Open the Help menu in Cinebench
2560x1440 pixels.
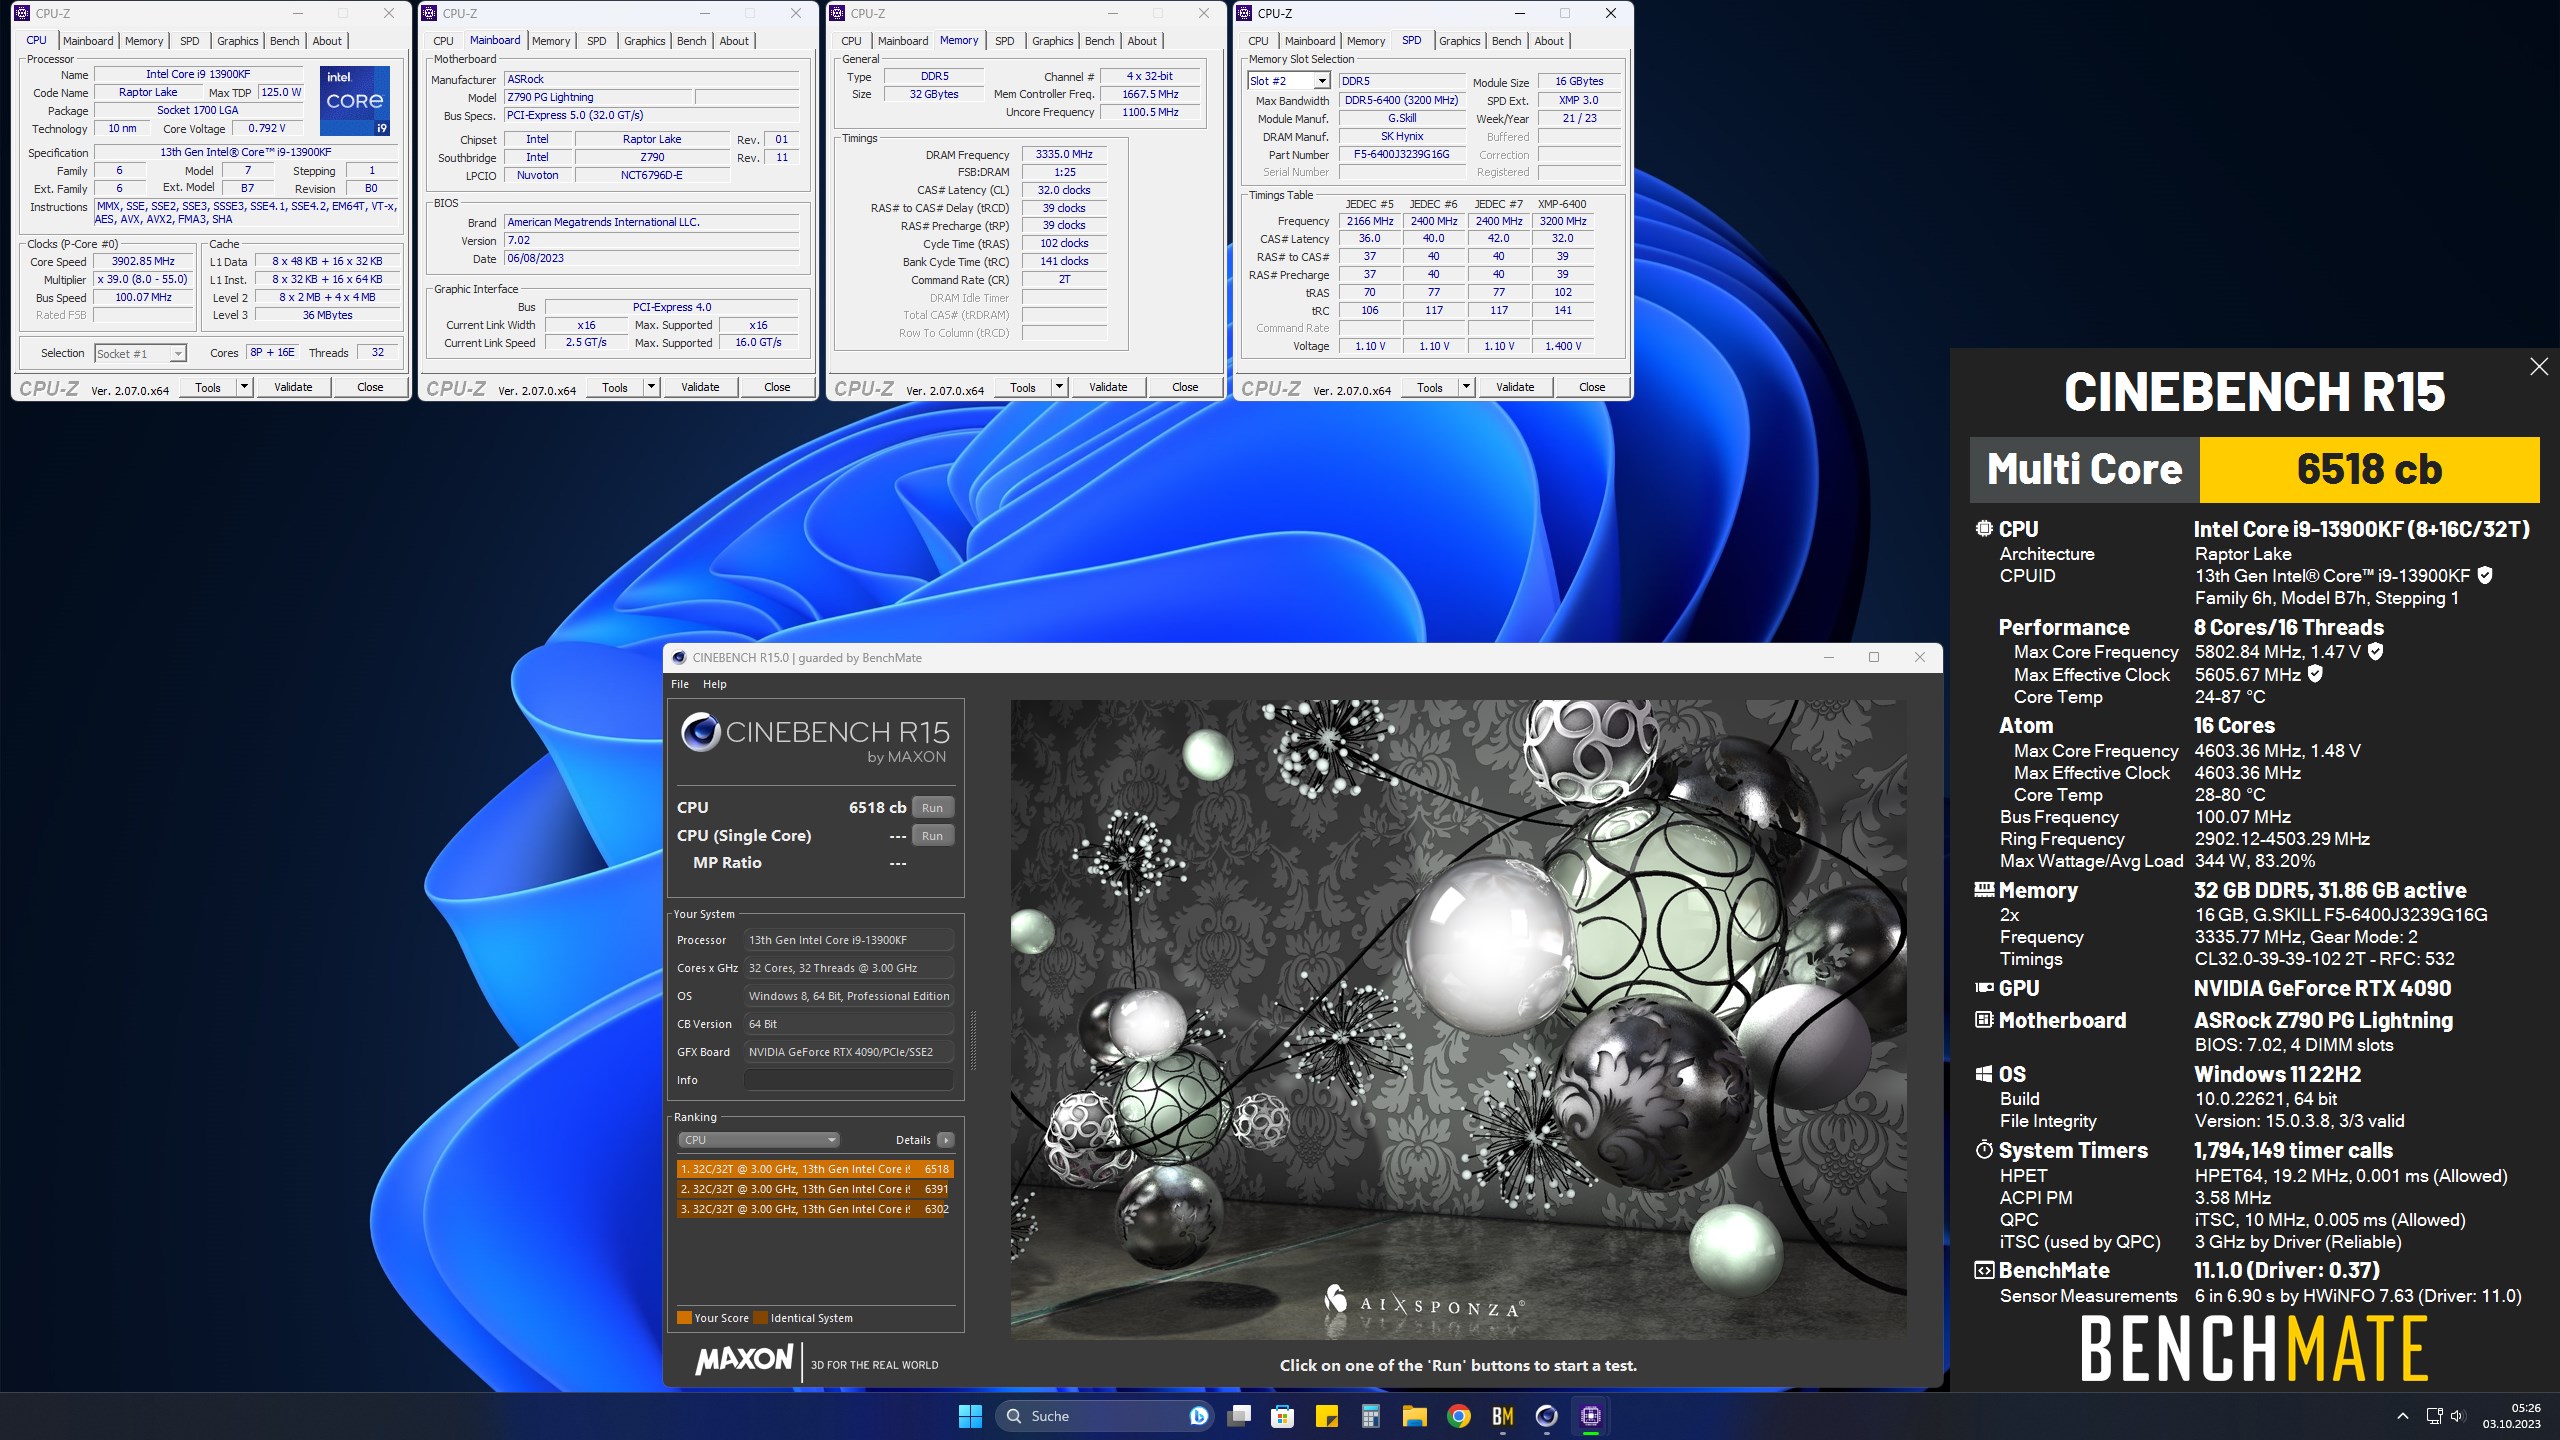[x=714, y=684]
